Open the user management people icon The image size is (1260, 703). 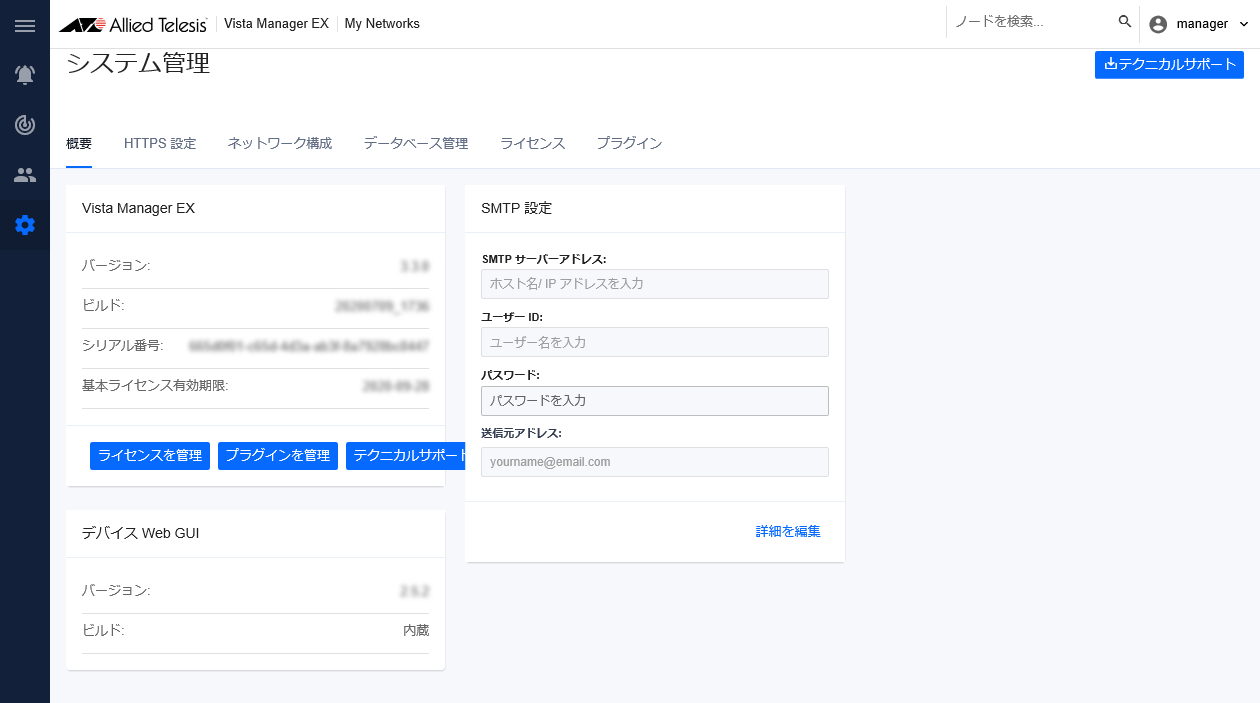[x=25, y=175]
